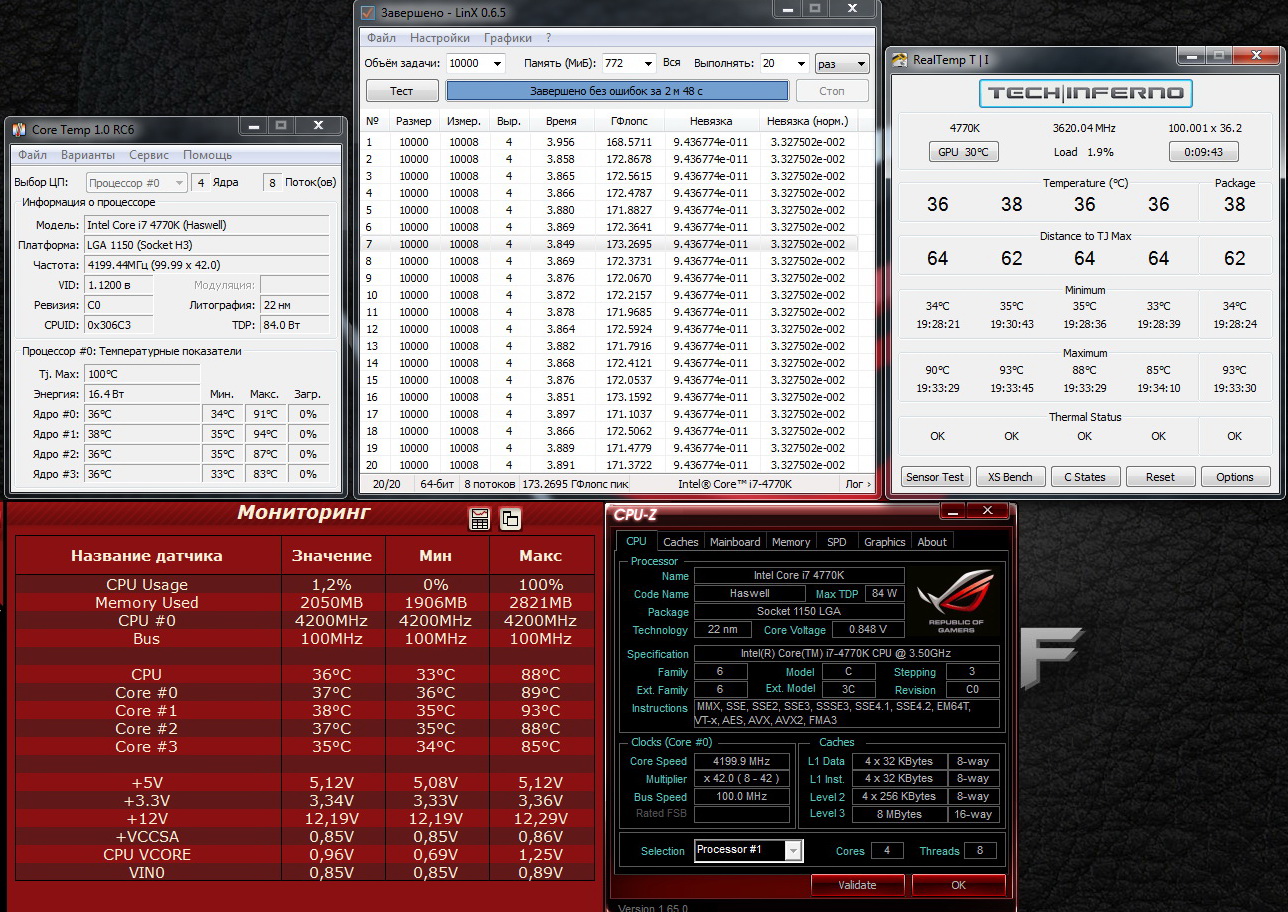Click the table icon beside Мониторинг title
Image resolution: width=1288 pixels, height=912 pixels.
(480, 519)
